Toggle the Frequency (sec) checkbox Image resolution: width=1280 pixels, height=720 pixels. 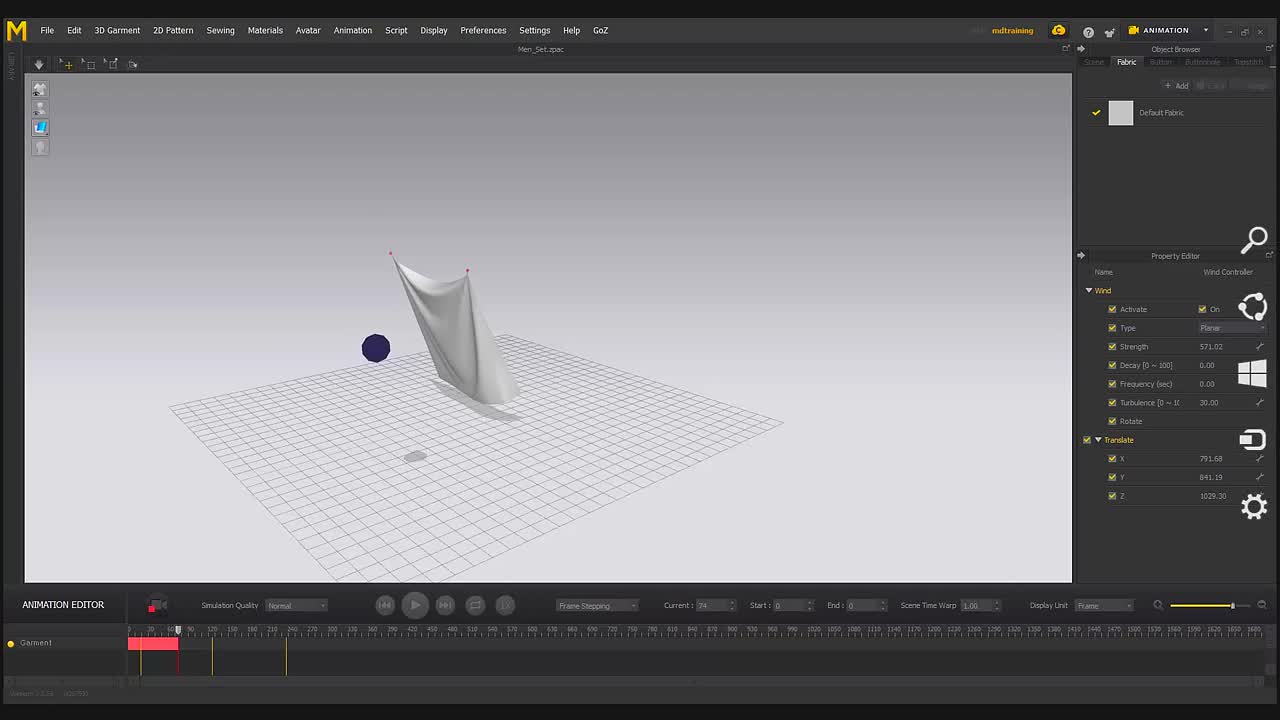click(1112, 384)
